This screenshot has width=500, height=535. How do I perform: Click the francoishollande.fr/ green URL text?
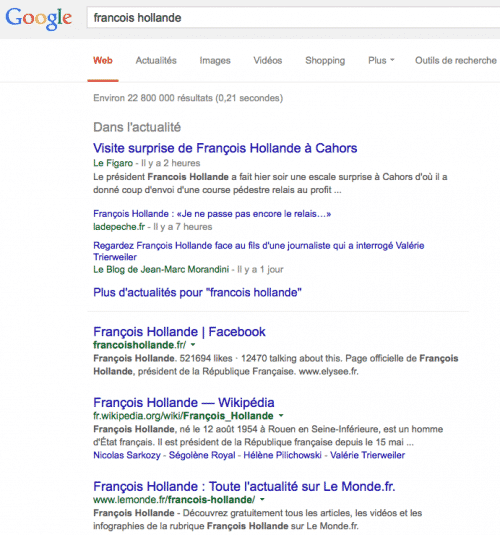[x=140, y=345]
